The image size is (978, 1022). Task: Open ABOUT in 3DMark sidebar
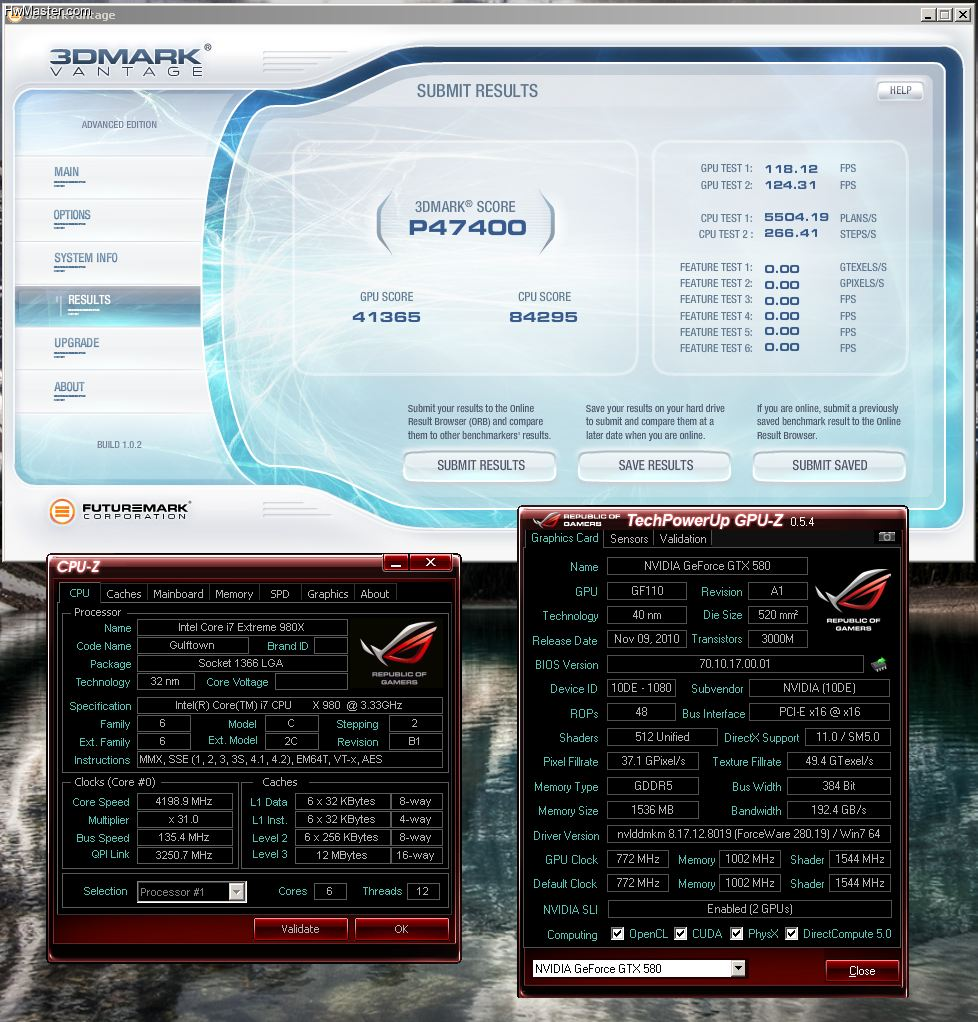(69, 387)
